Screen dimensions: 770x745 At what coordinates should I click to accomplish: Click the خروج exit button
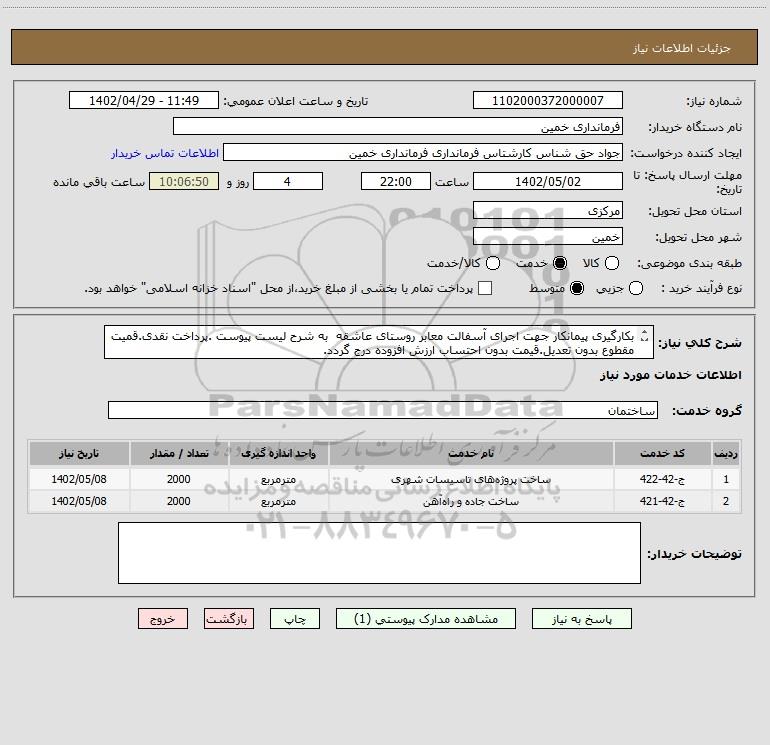[163, 619]
